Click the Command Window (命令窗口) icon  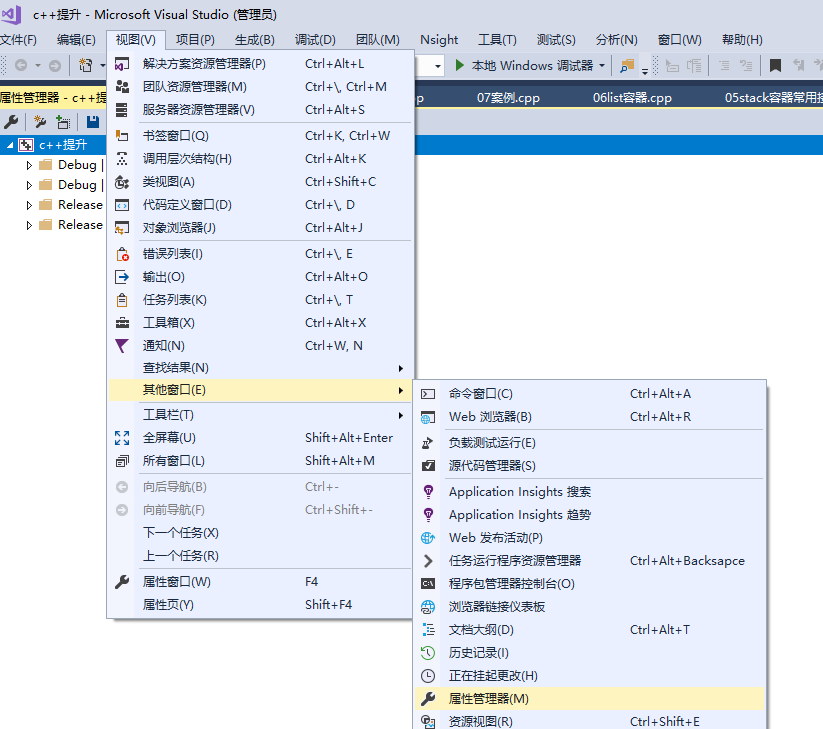click(x=428, y=394)
